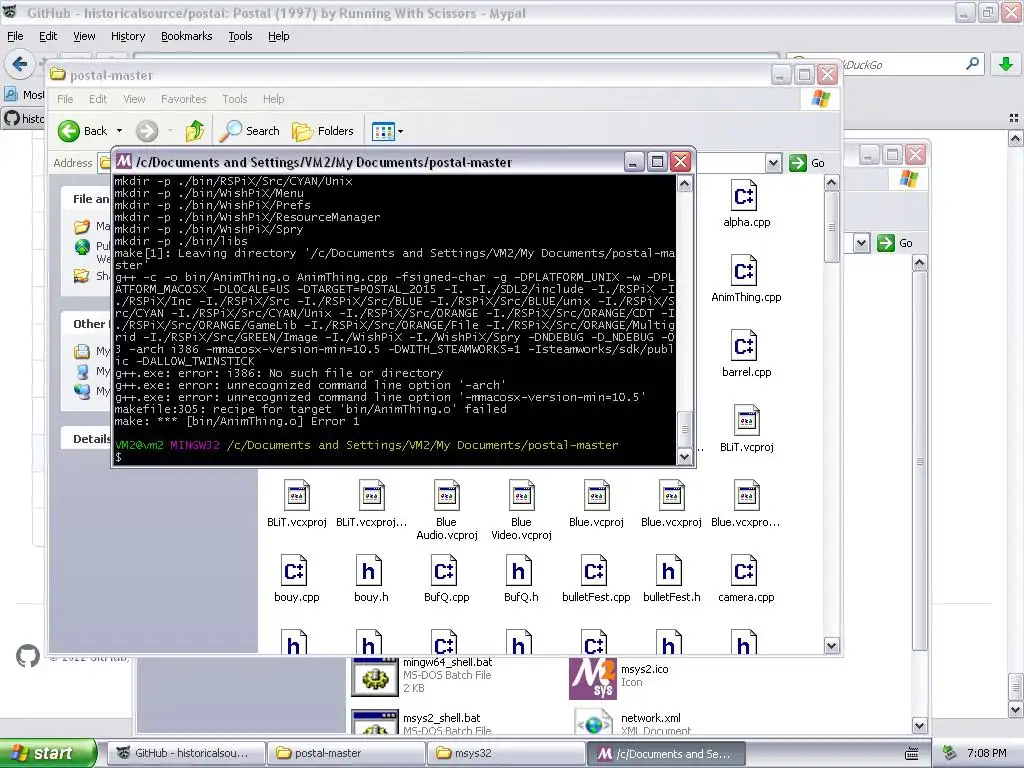Viewport: 1024px width, 768px height.
Task: Switch to msys32 taskbar button
Action: (x=506, y=754)
